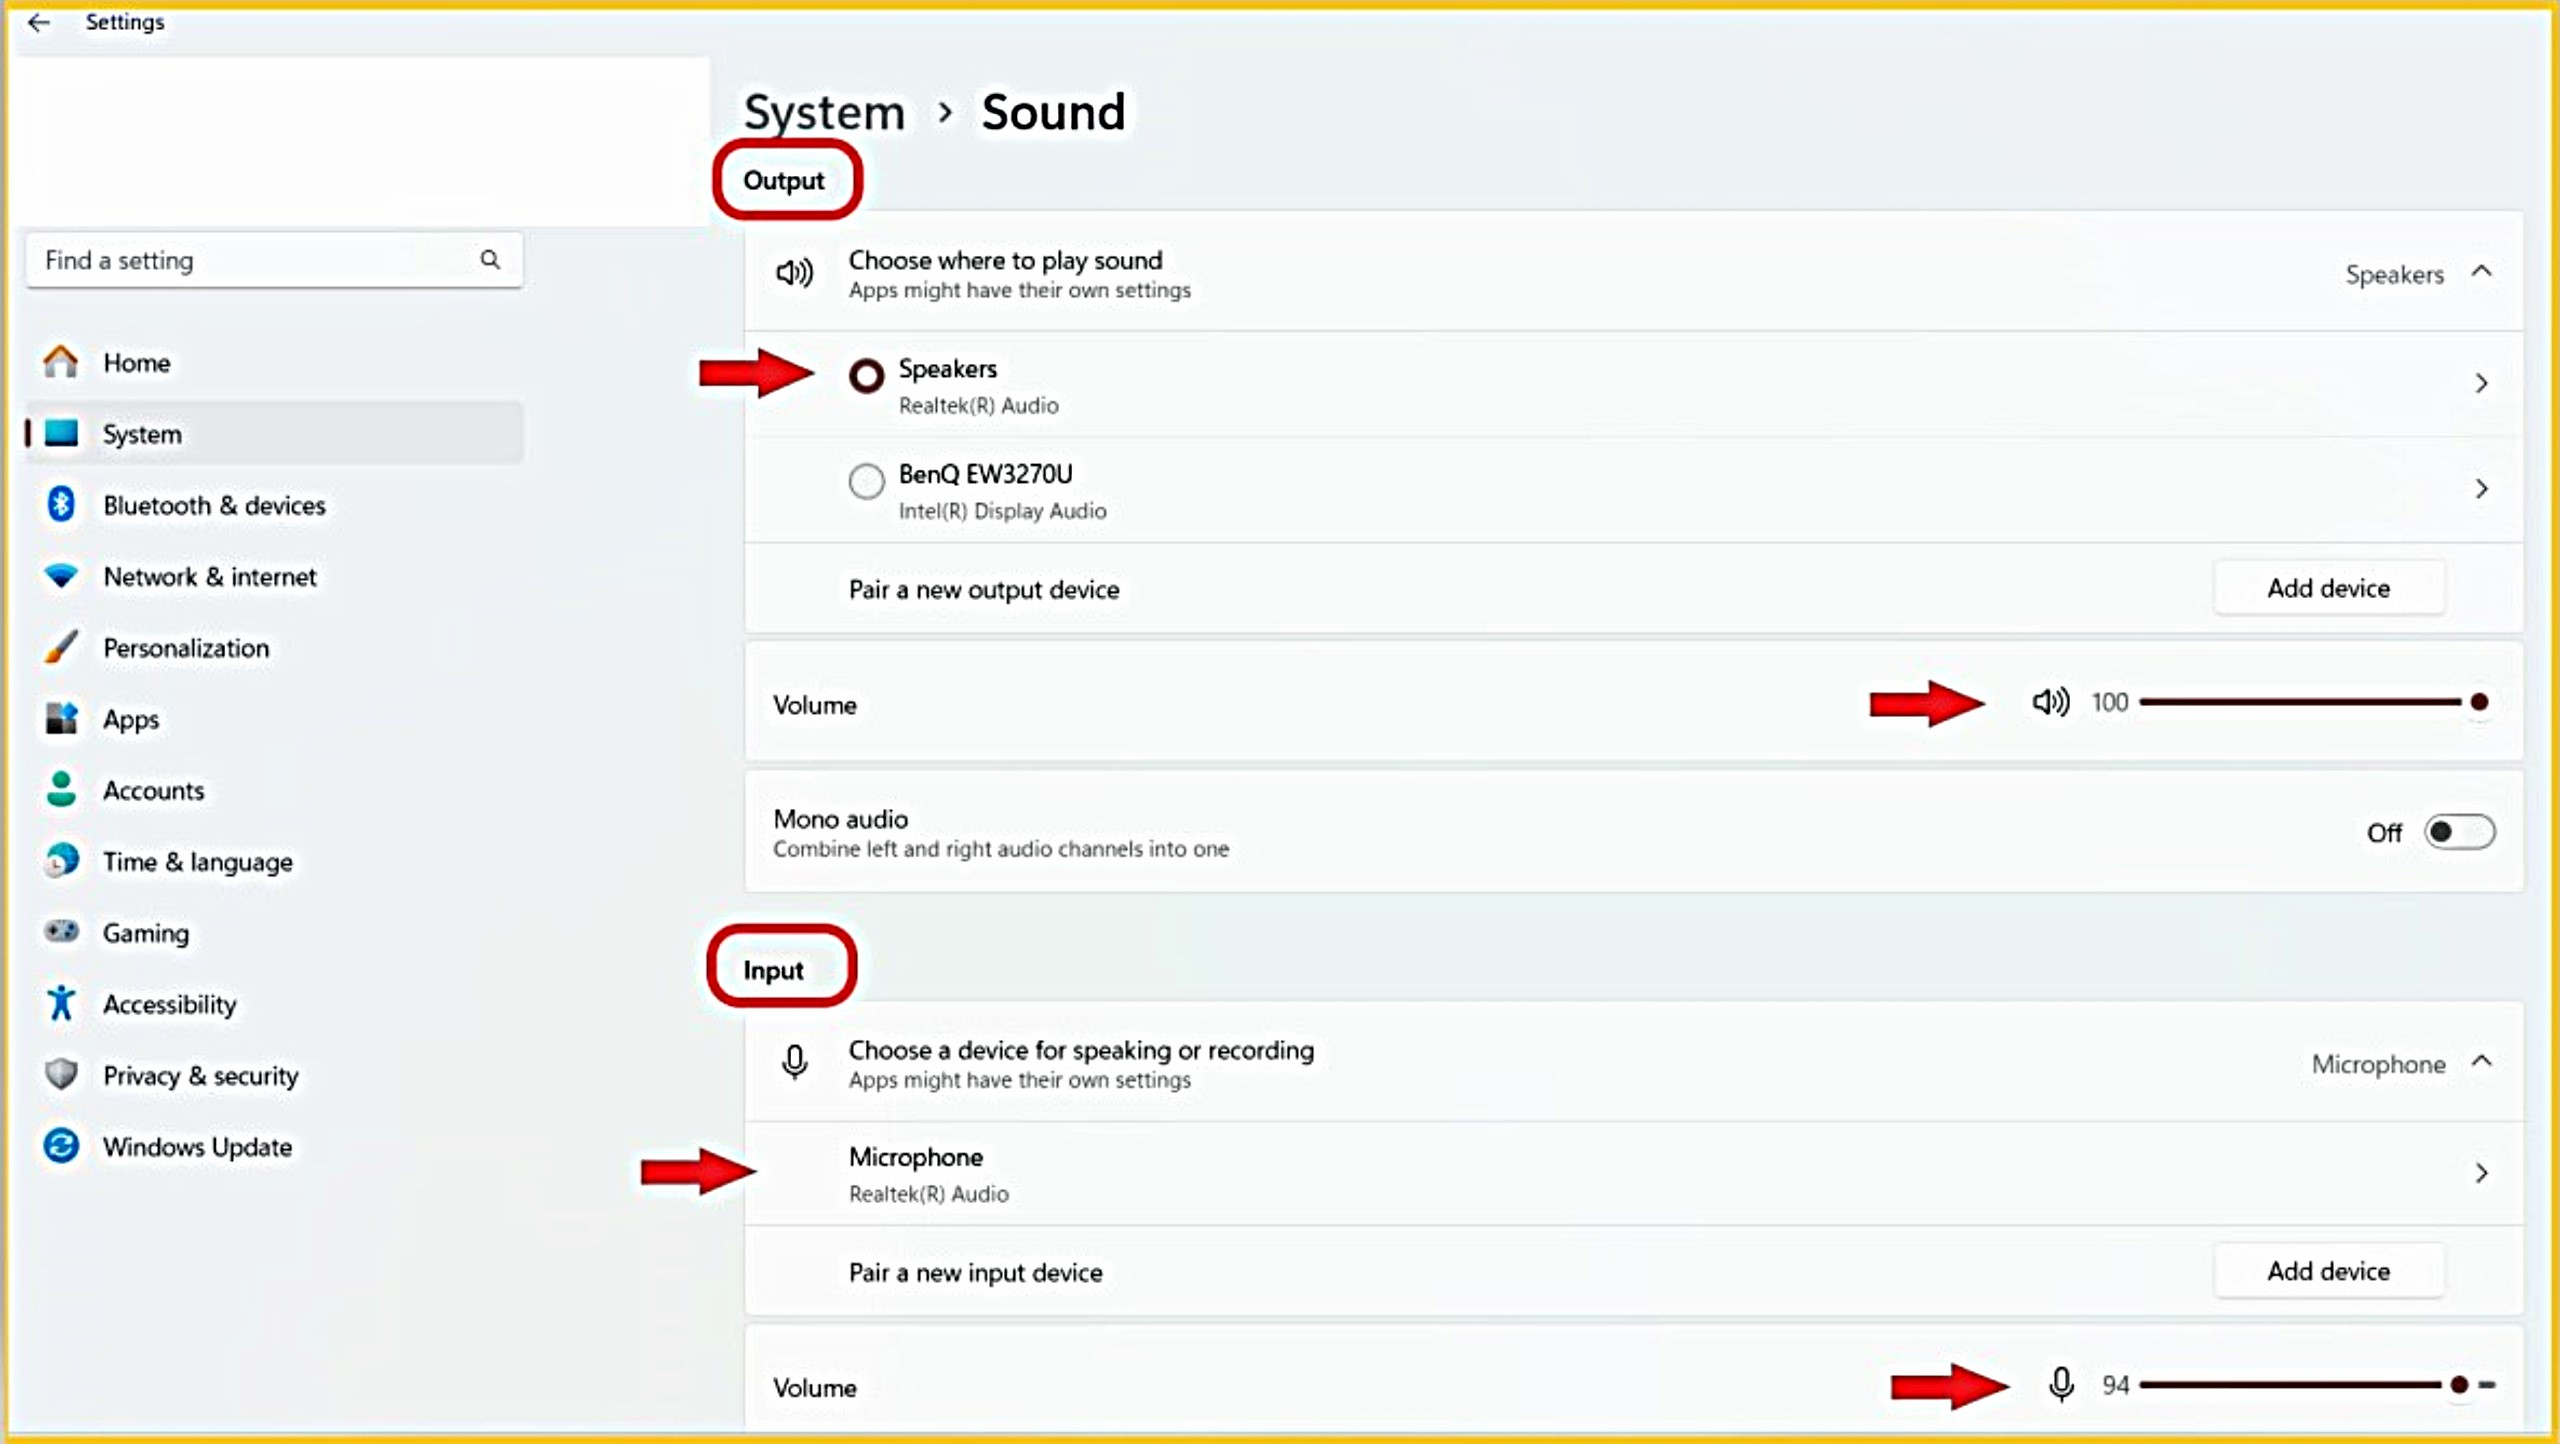Select the Gaming controller icon
The image size is (2560, 1444).
pos(60,932)
